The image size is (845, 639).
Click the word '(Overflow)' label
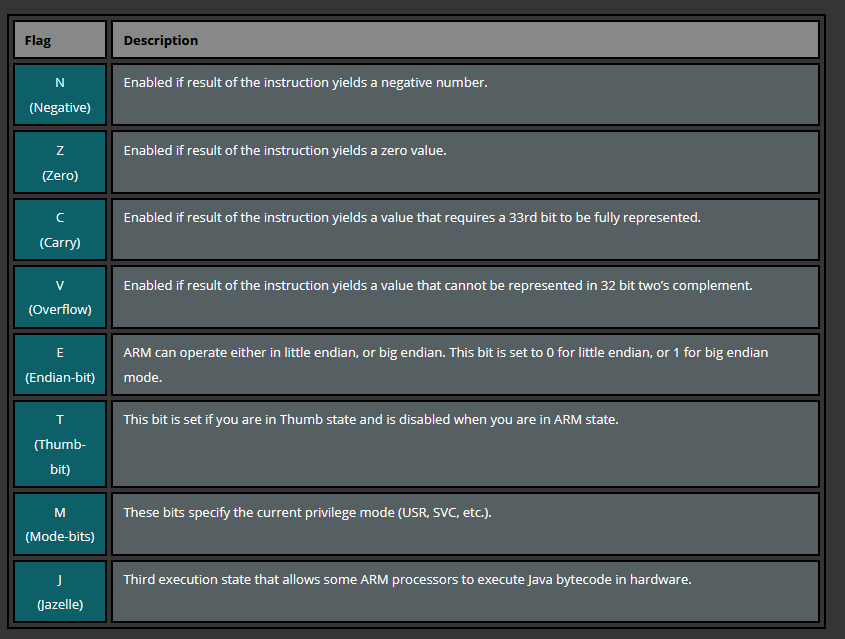point(60,309)
